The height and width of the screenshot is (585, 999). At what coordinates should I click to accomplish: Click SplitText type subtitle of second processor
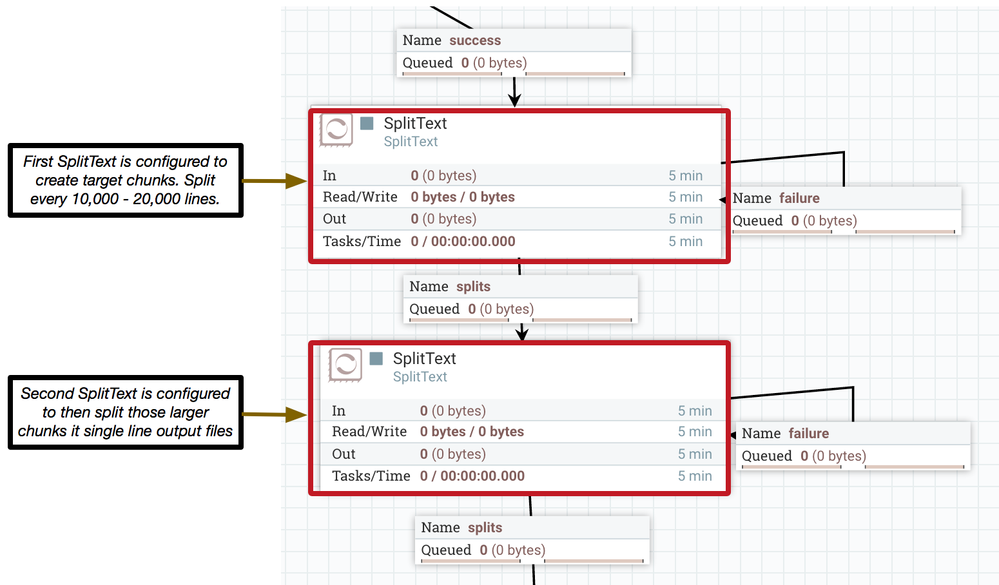(x=420, y=377)
